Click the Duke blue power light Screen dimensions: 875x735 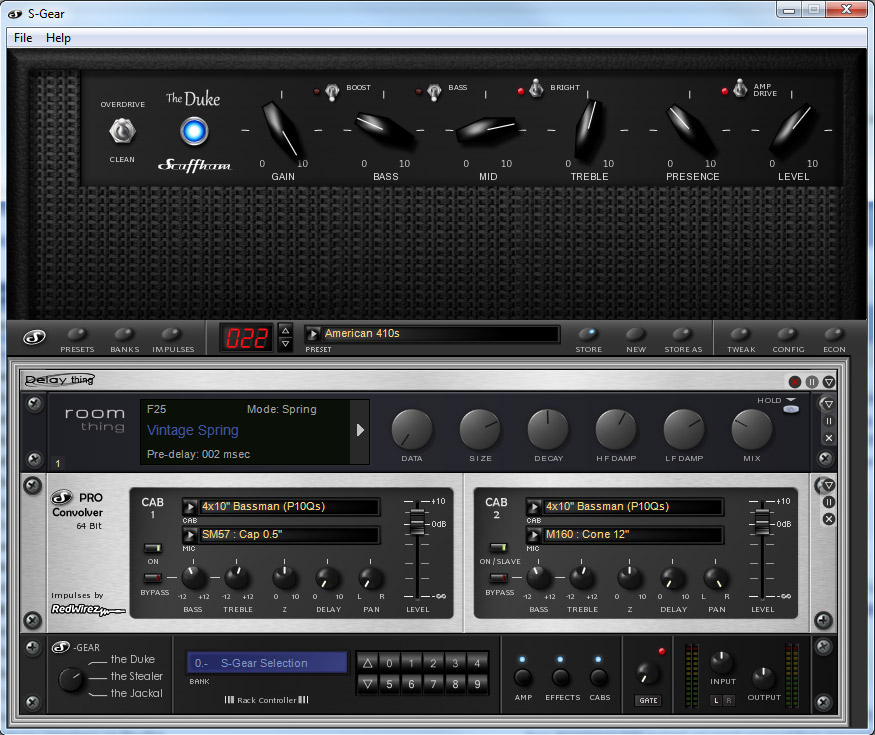(194, 131)
